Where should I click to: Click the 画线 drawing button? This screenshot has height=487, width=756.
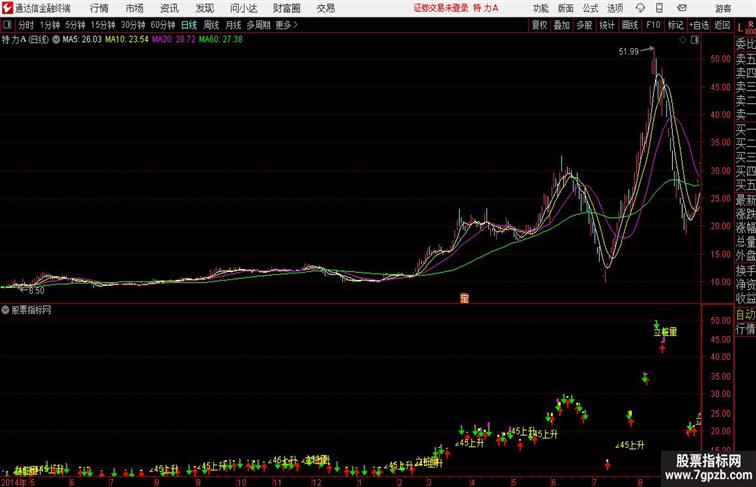coord(630,25)
